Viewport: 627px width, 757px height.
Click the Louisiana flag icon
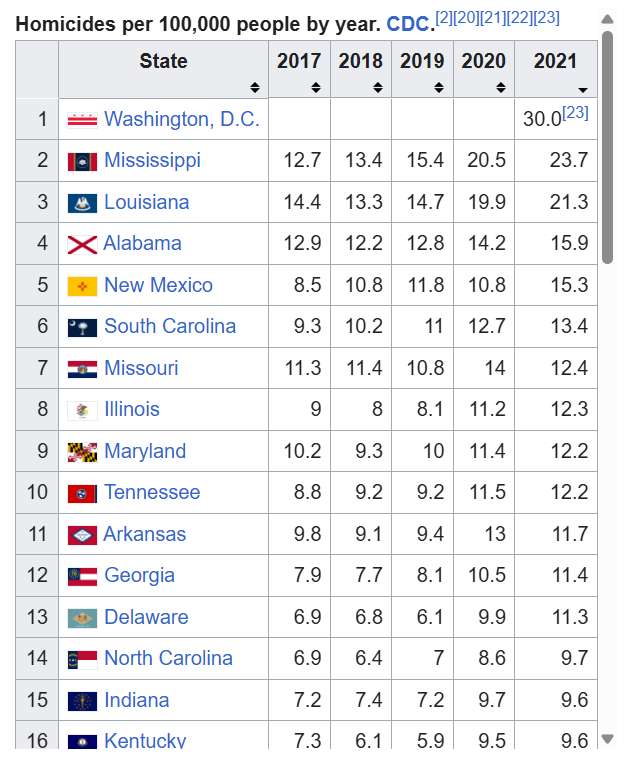82,203
